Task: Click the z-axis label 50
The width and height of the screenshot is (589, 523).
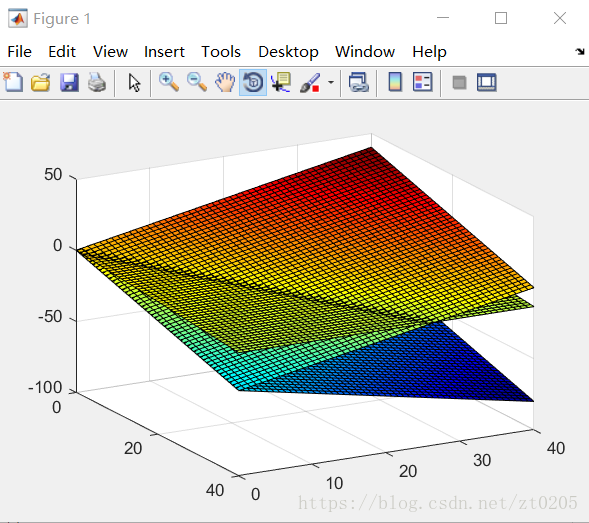Action: tap(53, 175)
